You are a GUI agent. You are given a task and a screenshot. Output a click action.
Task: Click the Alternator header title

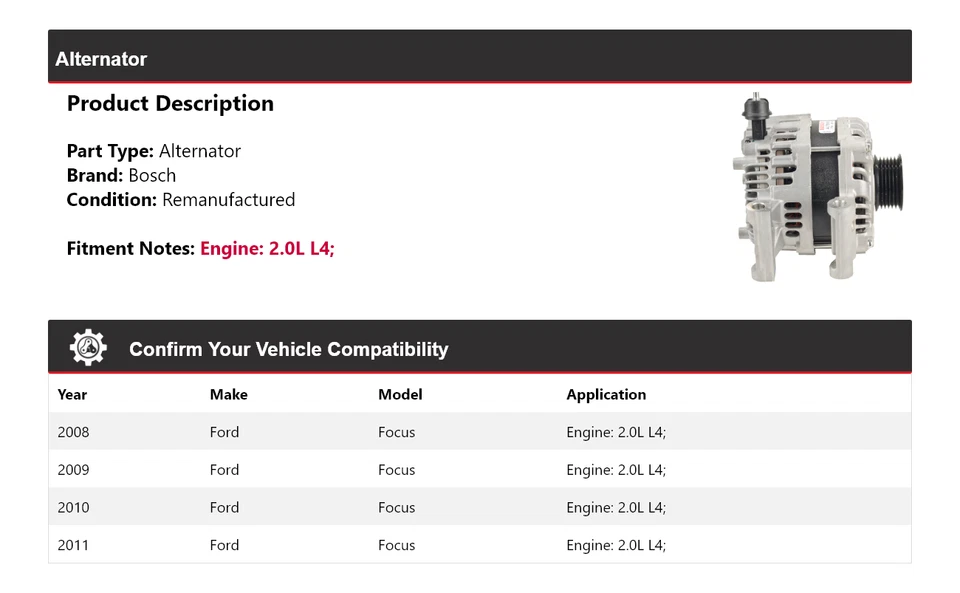(101, 59)
